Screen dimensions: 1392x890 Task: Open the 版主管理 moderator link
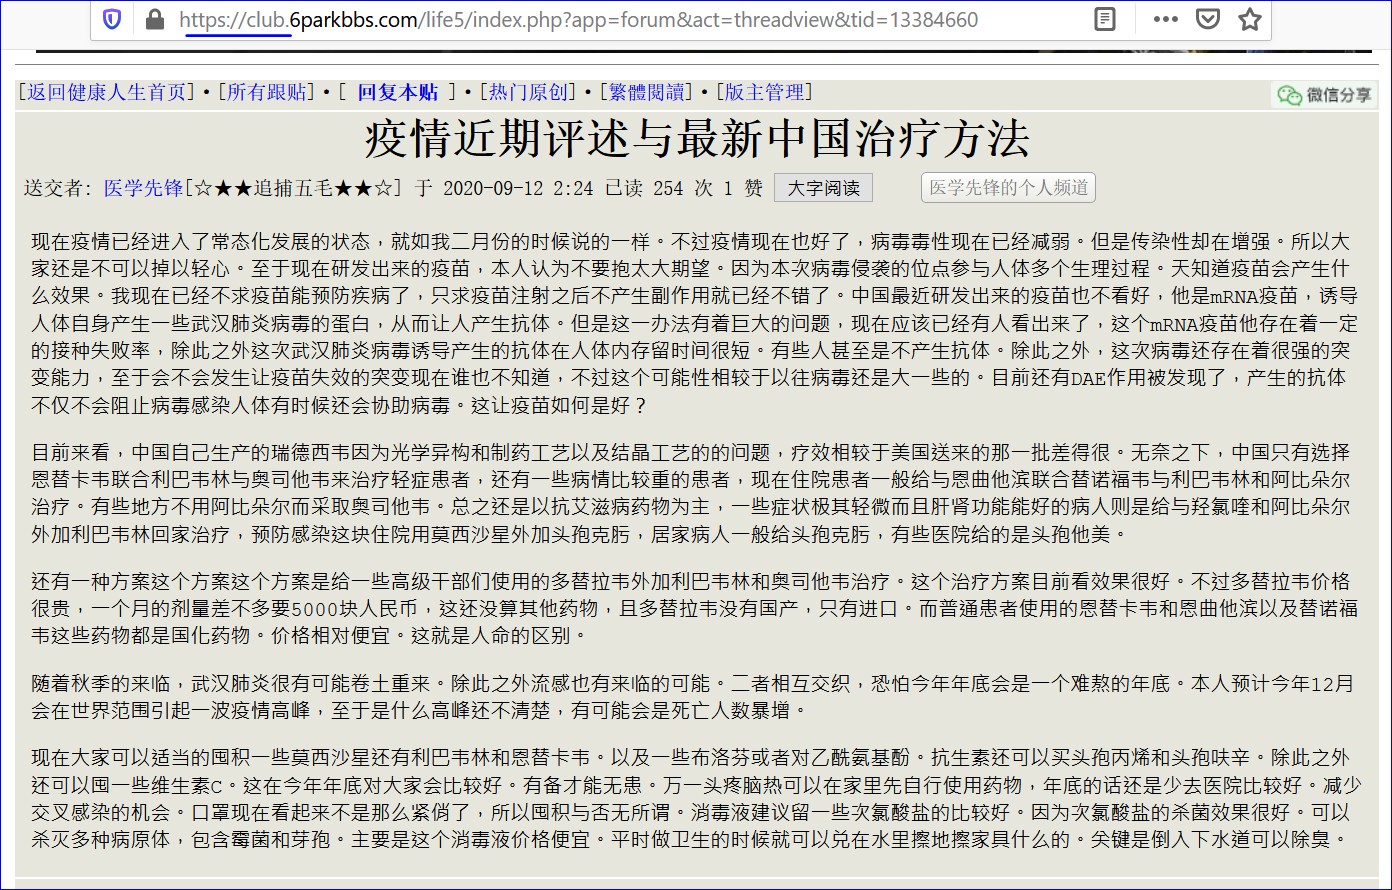coord(764,93)
